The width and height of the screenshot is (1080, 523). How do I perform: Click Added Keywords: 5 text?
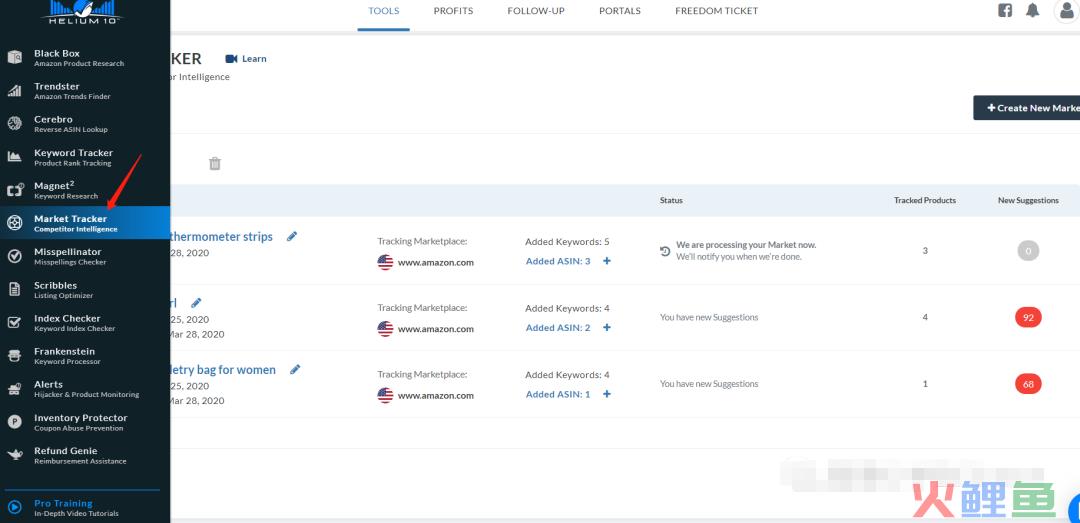pos(567,242)
